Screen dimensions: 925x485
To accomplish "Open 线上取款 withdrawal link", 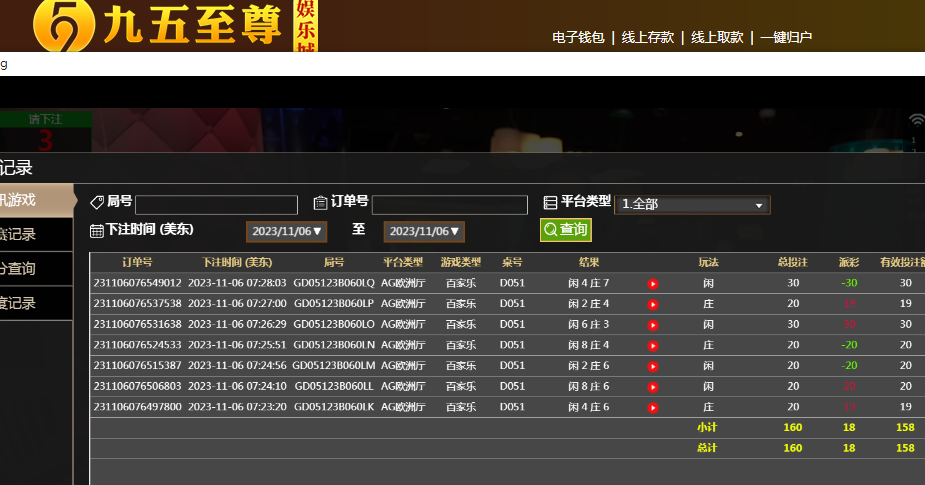I will 717,38.
